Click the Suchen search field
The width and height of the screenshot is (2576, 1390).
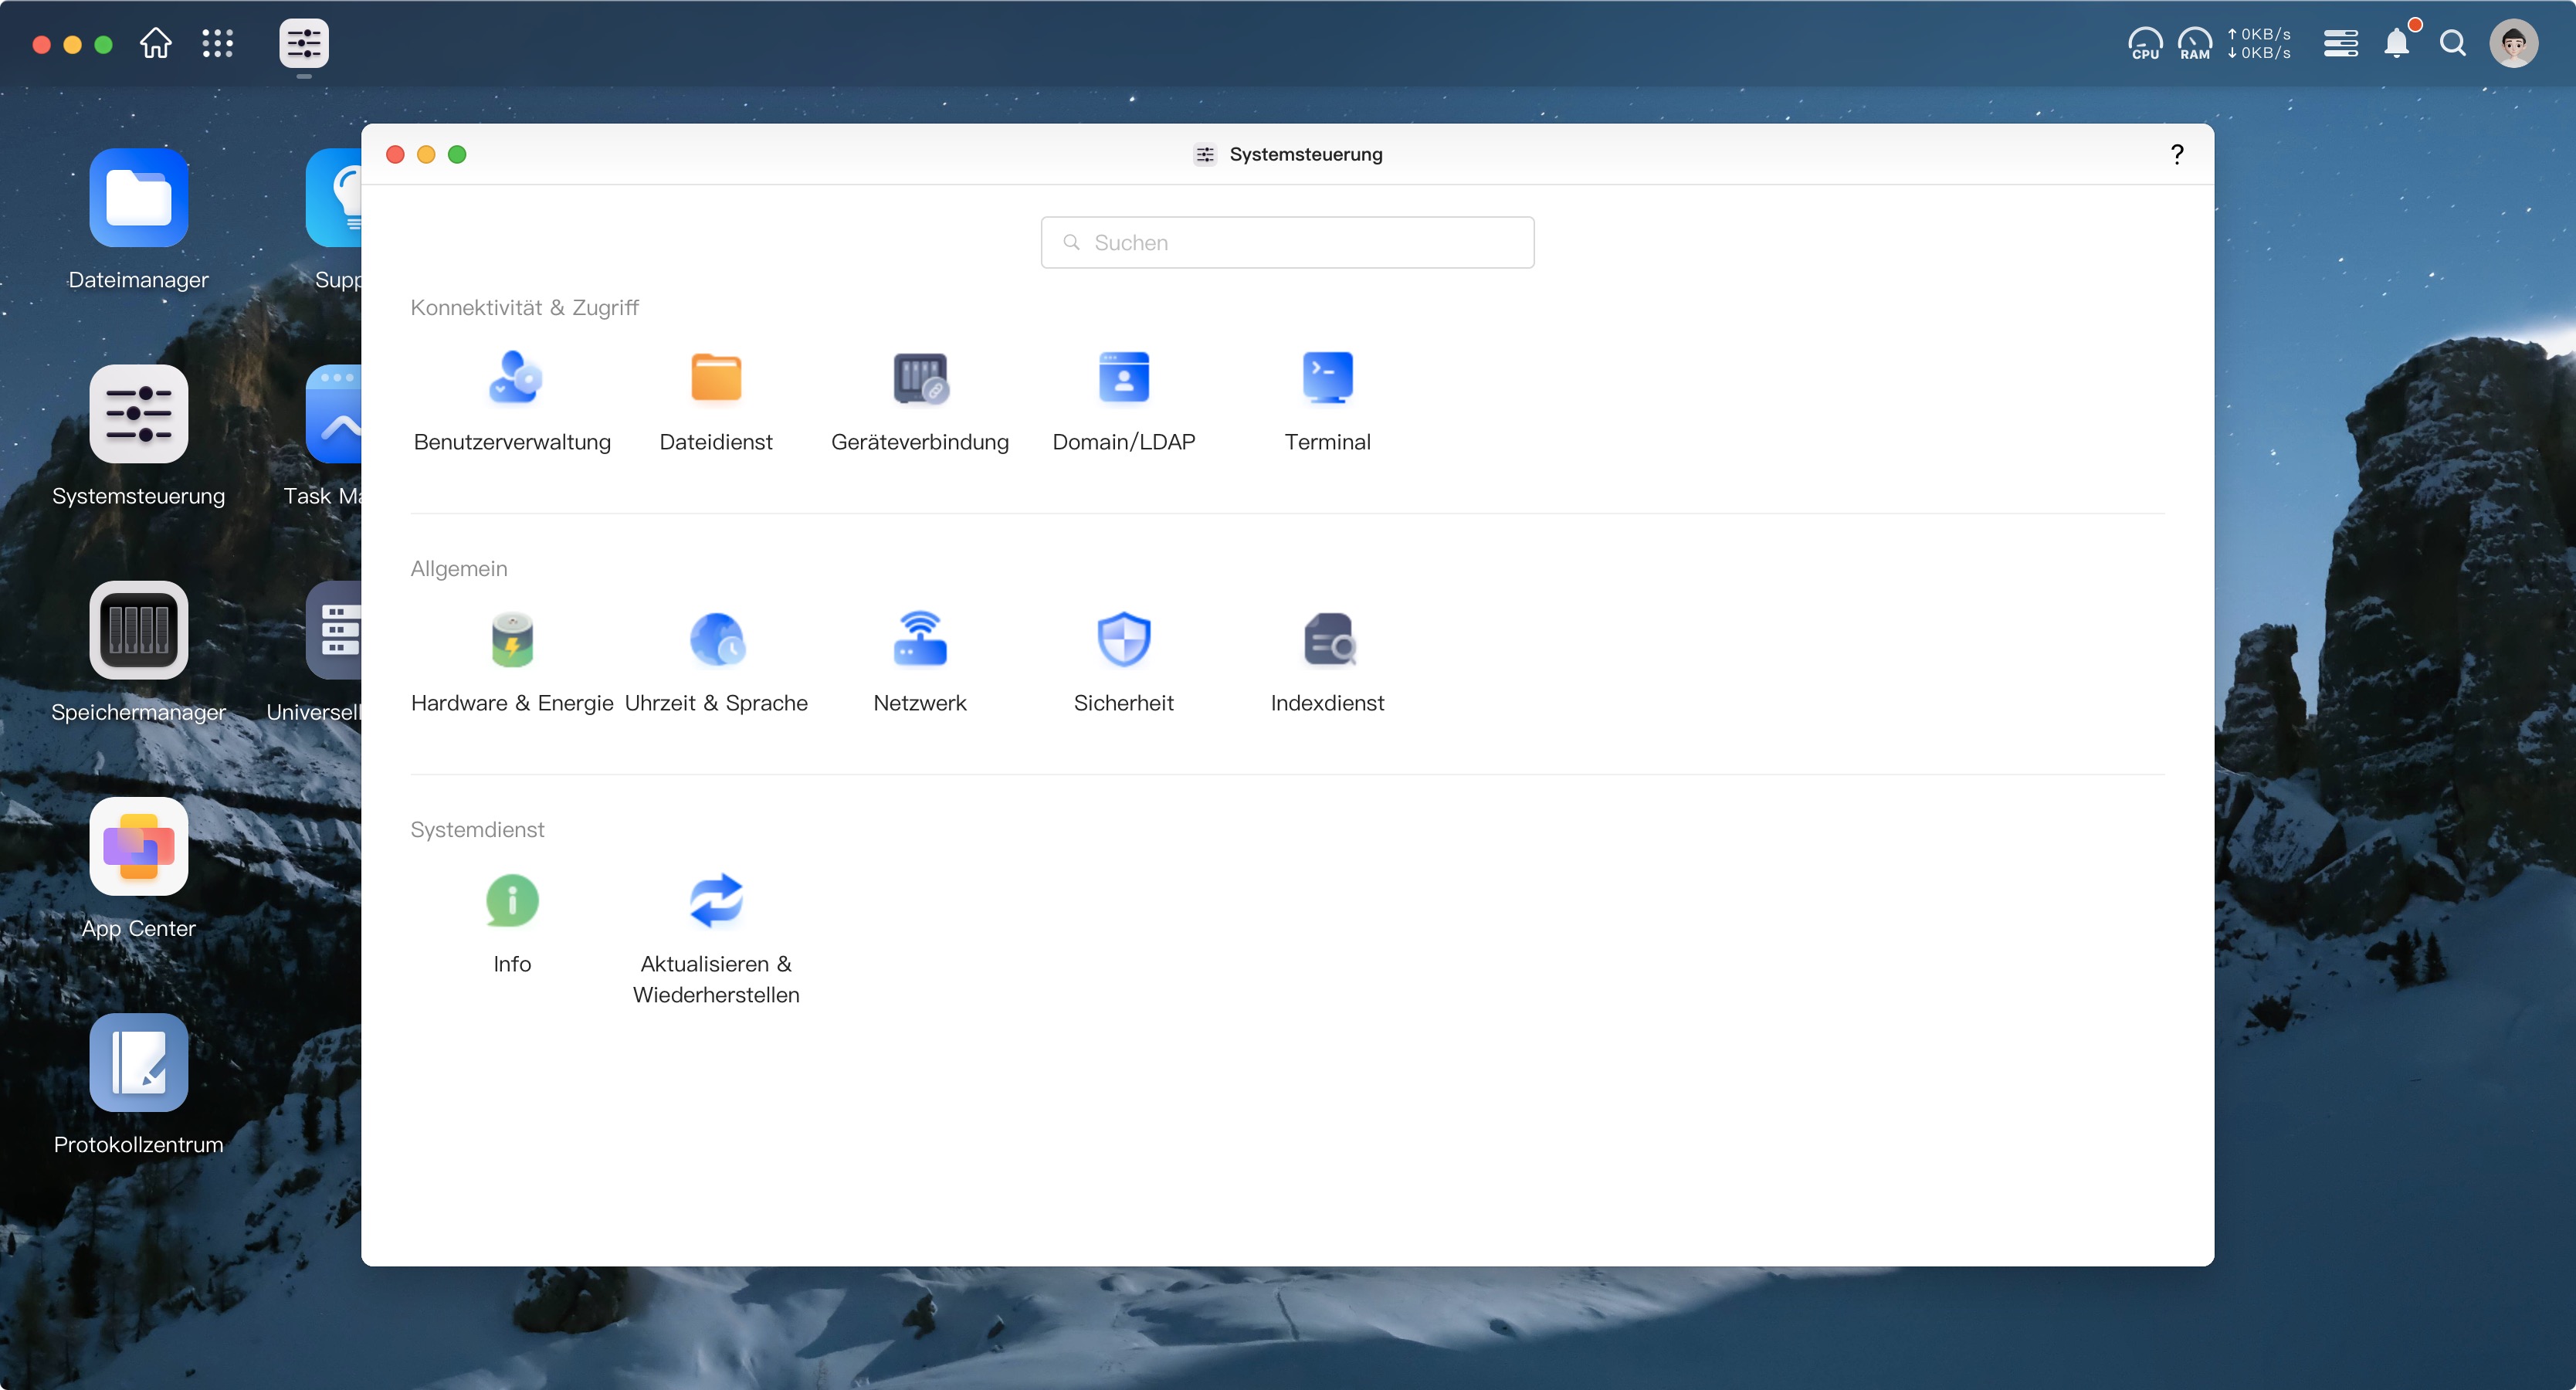click(1287, 243)
